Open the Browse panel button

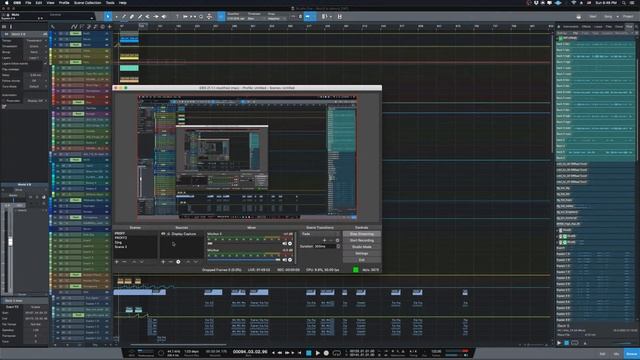pyautogui.click(x=631, y=354)
